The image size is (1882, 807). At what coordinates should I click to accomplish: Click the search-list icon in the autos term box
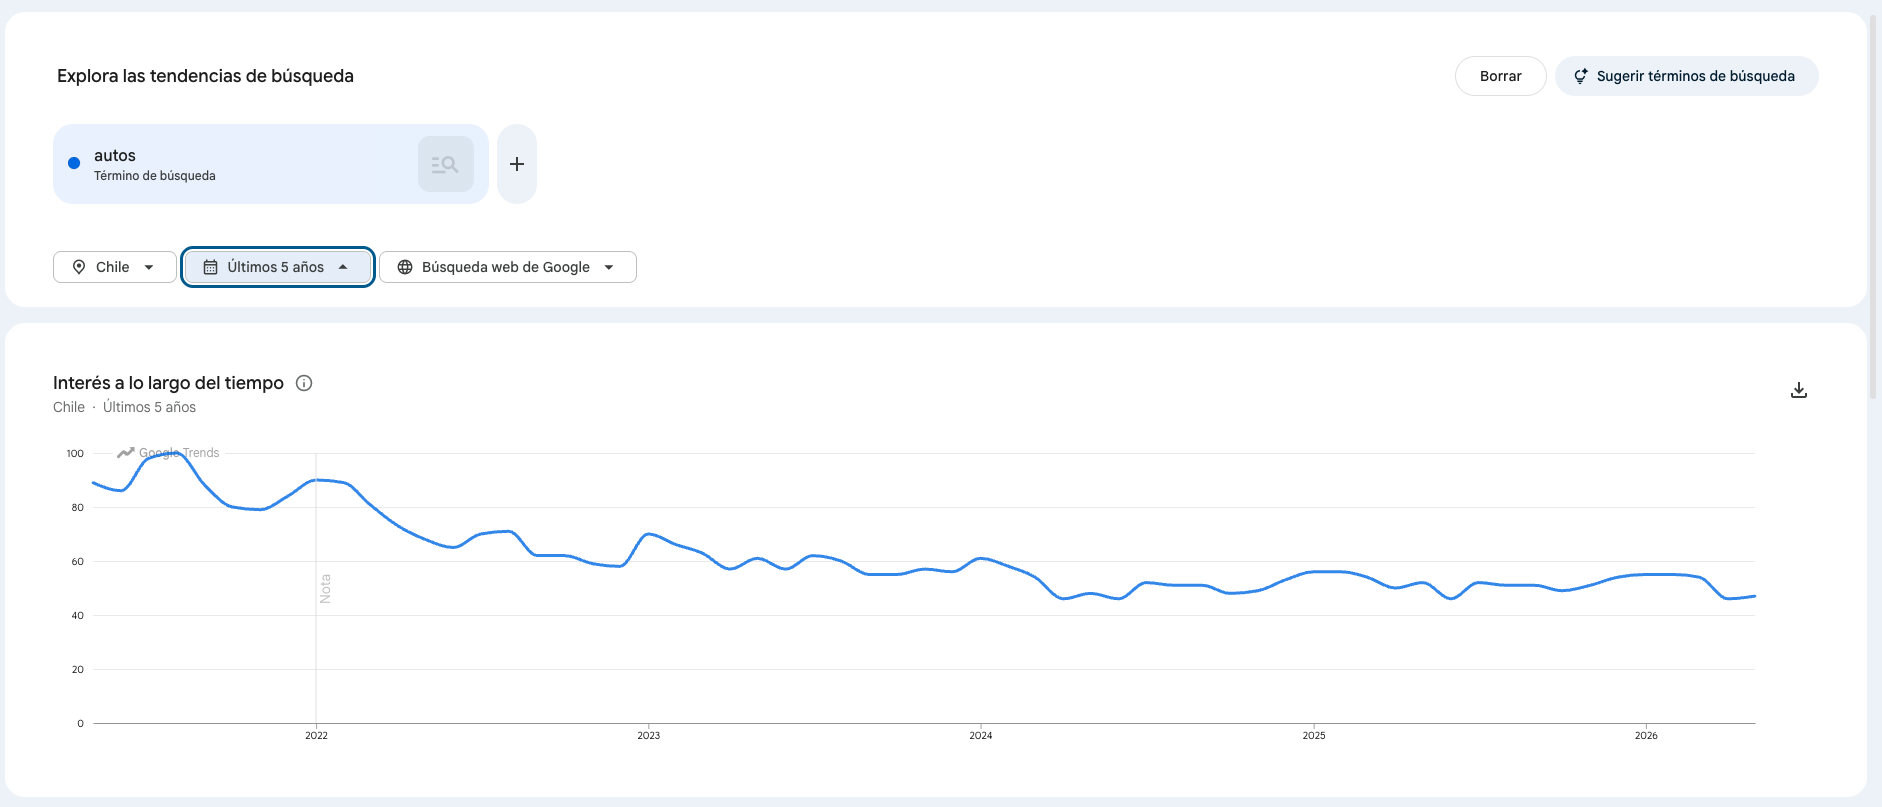(446, 164)
